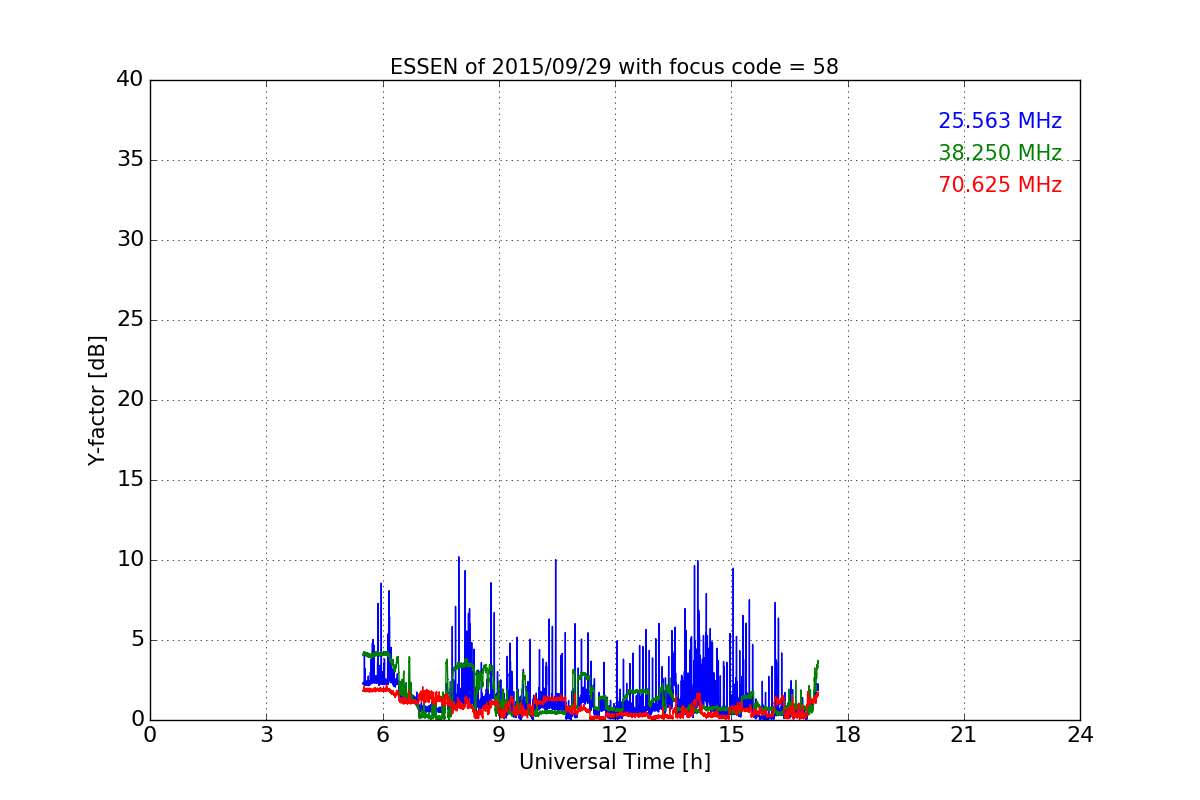Click the 'Y-factor [dB]' axis label

(x=97, y=400)
